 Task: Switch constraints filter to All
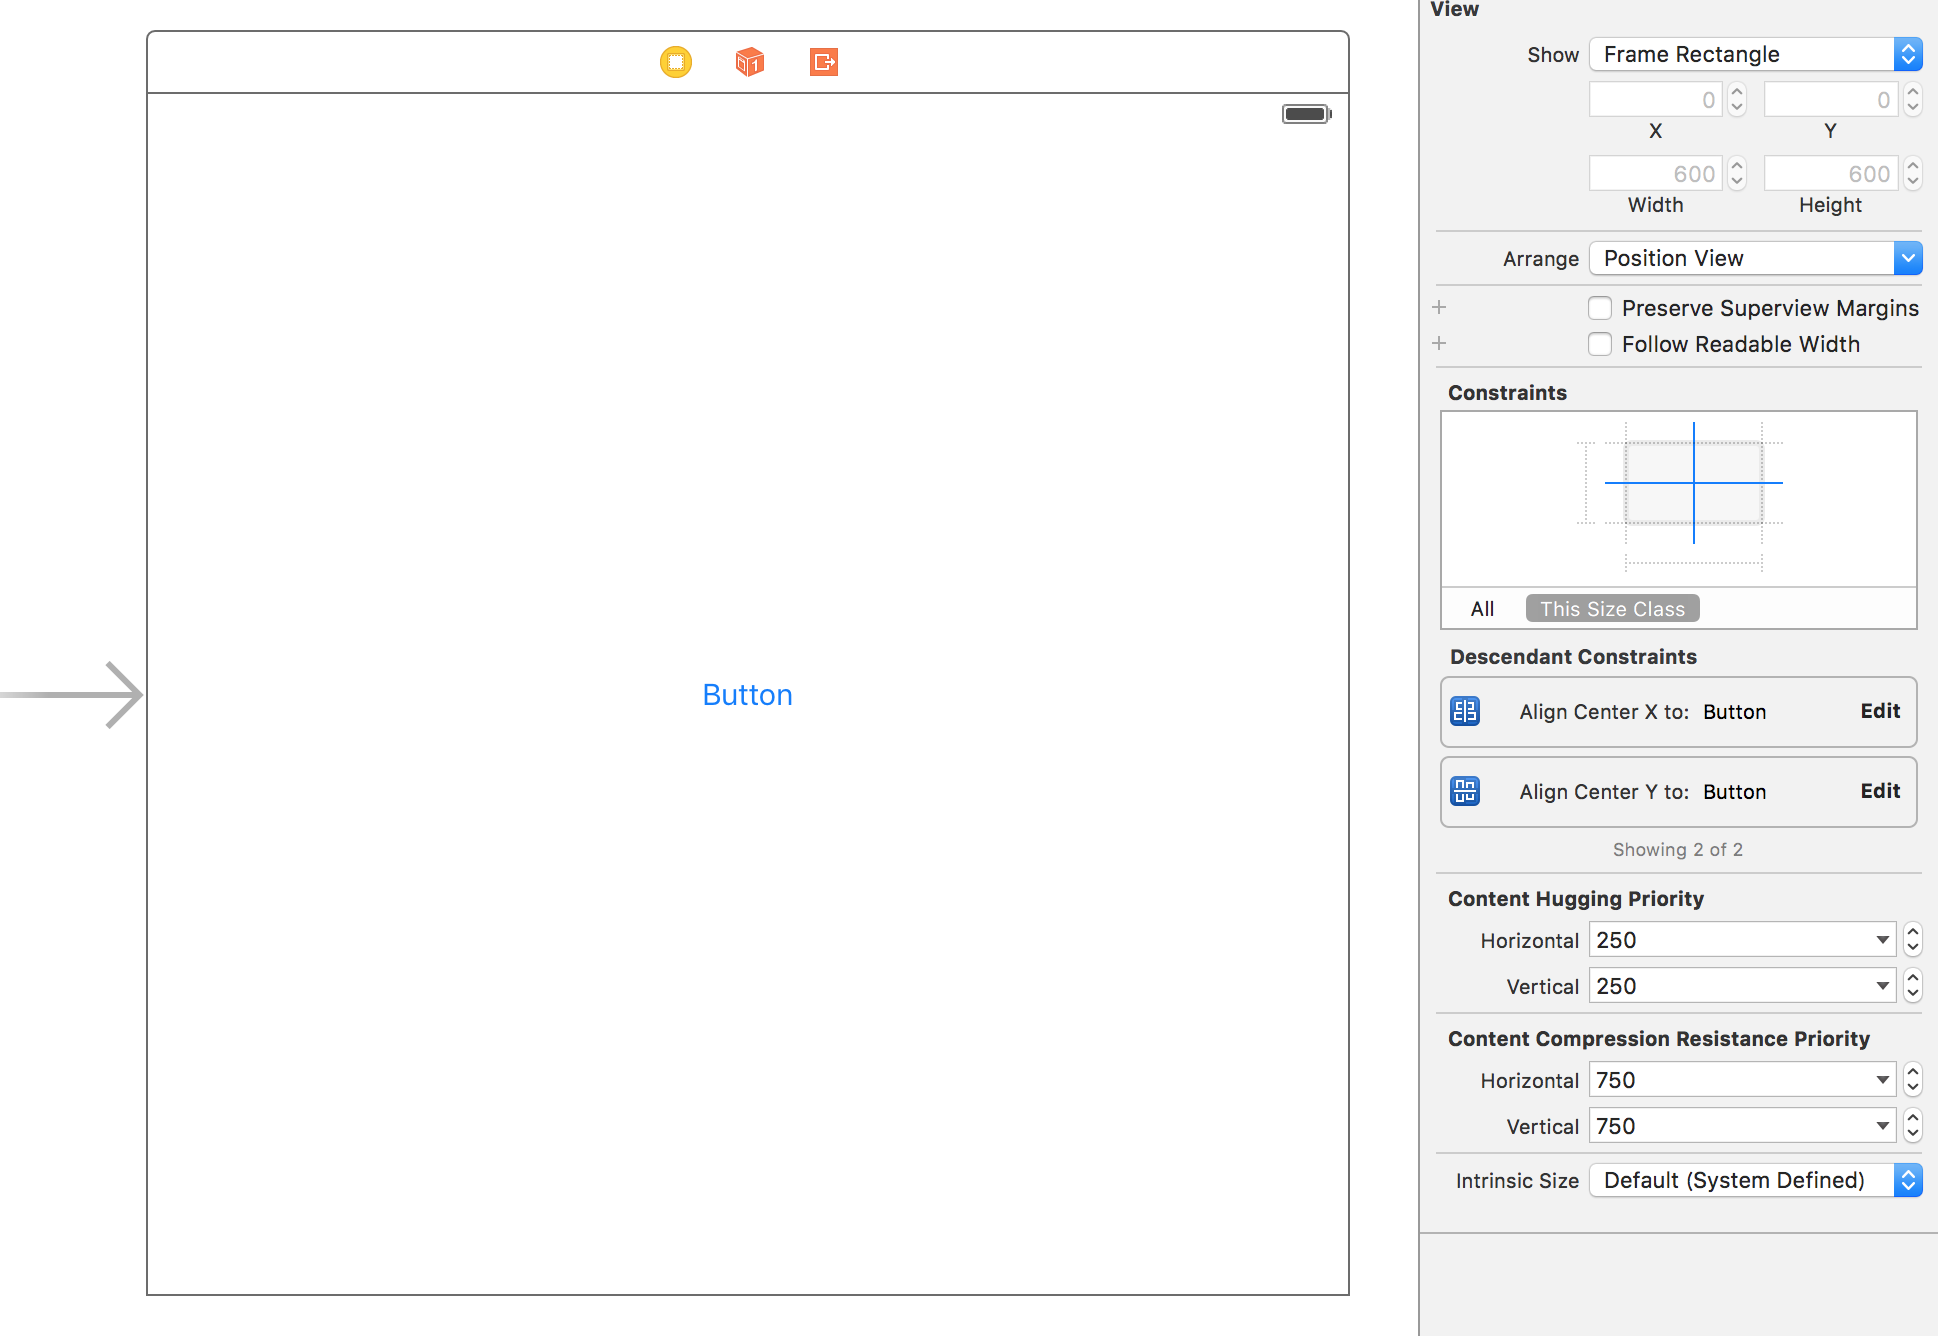[x=1482, y=609]
